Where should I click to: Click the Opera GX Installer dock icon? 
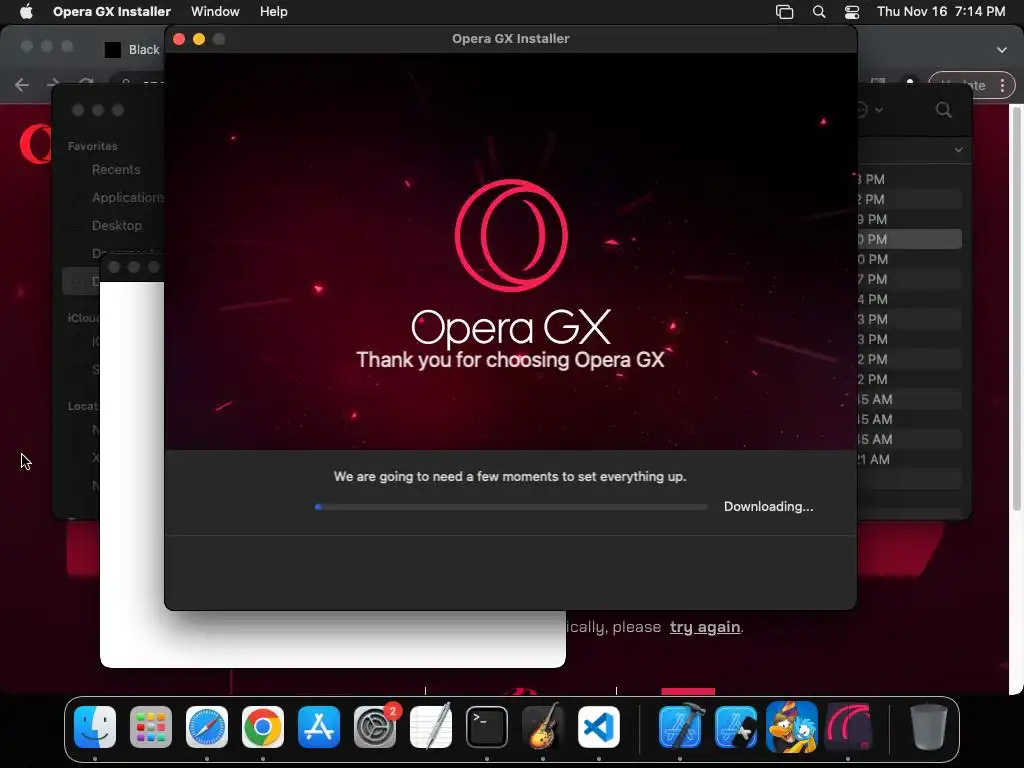848,727
